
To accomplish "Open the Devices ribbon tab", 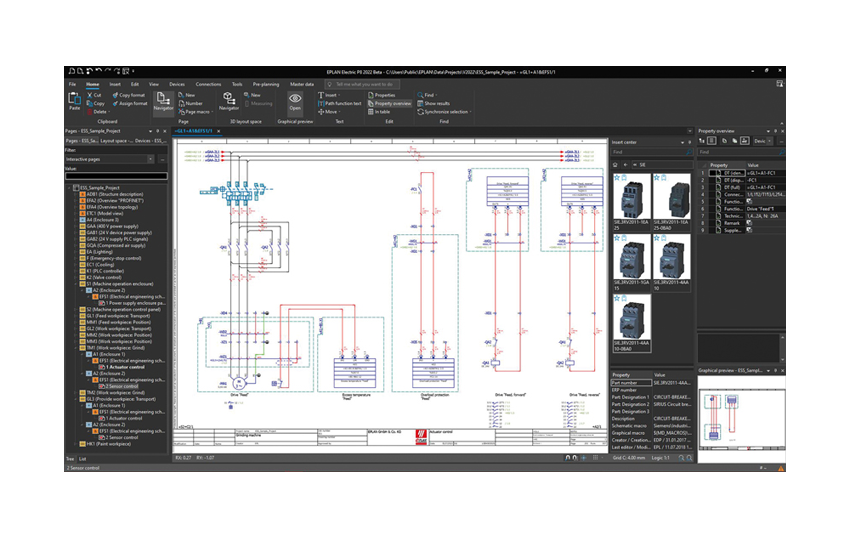I will click(x=177, y=84).
